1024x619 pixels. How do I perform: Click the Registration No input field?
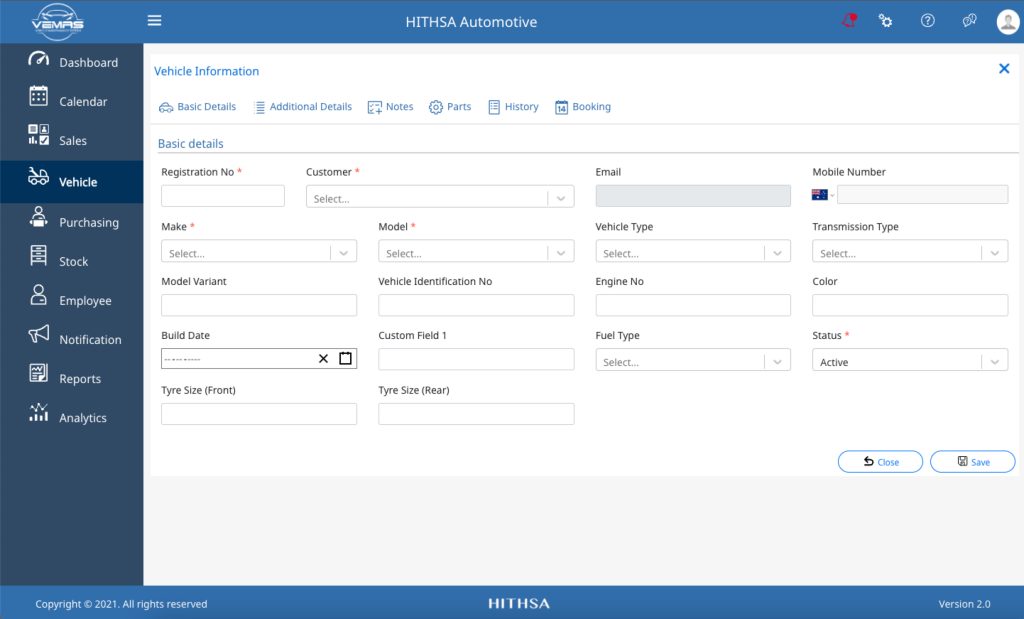click(x=223, y=196)
